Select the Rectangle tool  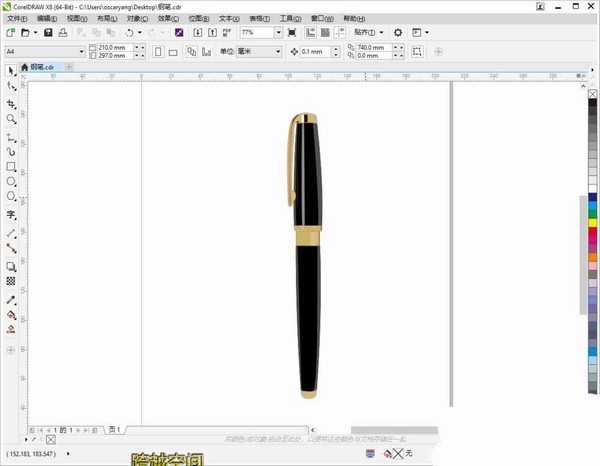click(11, 166)
